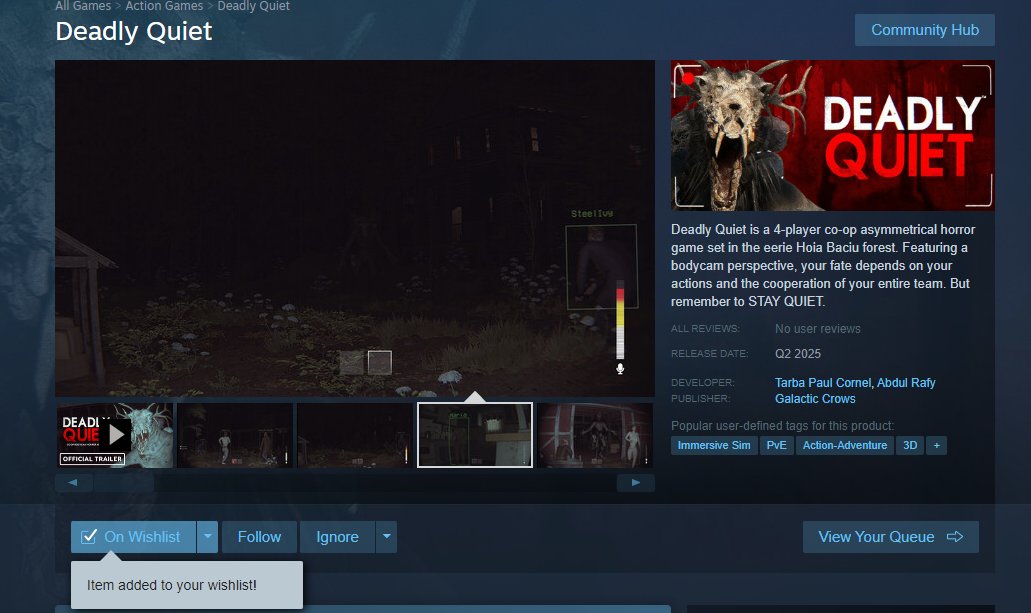Image resolution: width=1031 pixels, height=613 pixels.
Task: Remove game via On Wishlist button
Action: point(133,537)
